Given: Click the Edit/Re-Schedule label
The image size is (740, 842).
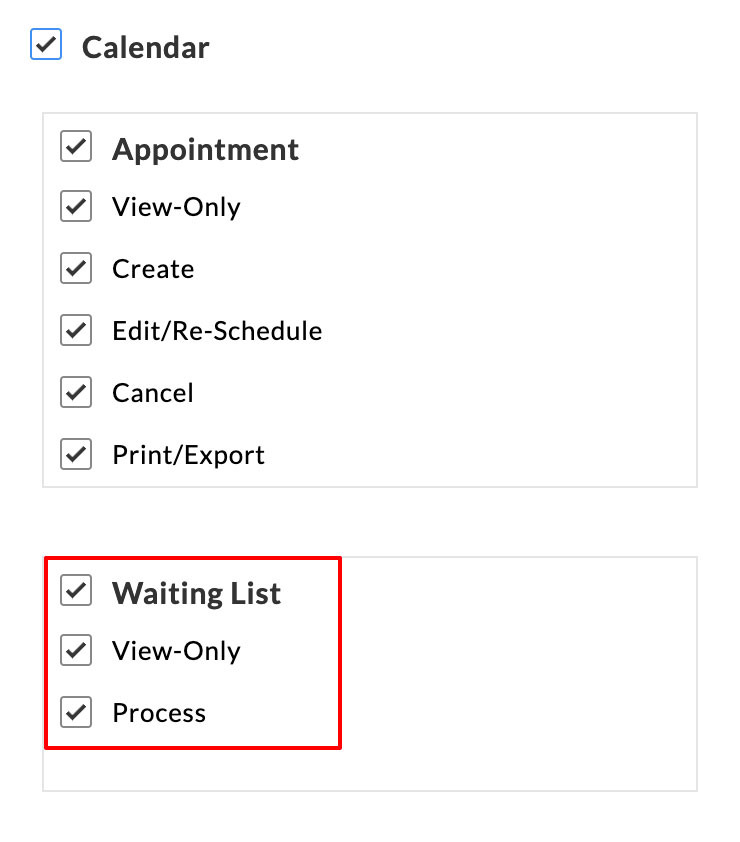Looking at the screenshot, I should [x=218, y=330].
